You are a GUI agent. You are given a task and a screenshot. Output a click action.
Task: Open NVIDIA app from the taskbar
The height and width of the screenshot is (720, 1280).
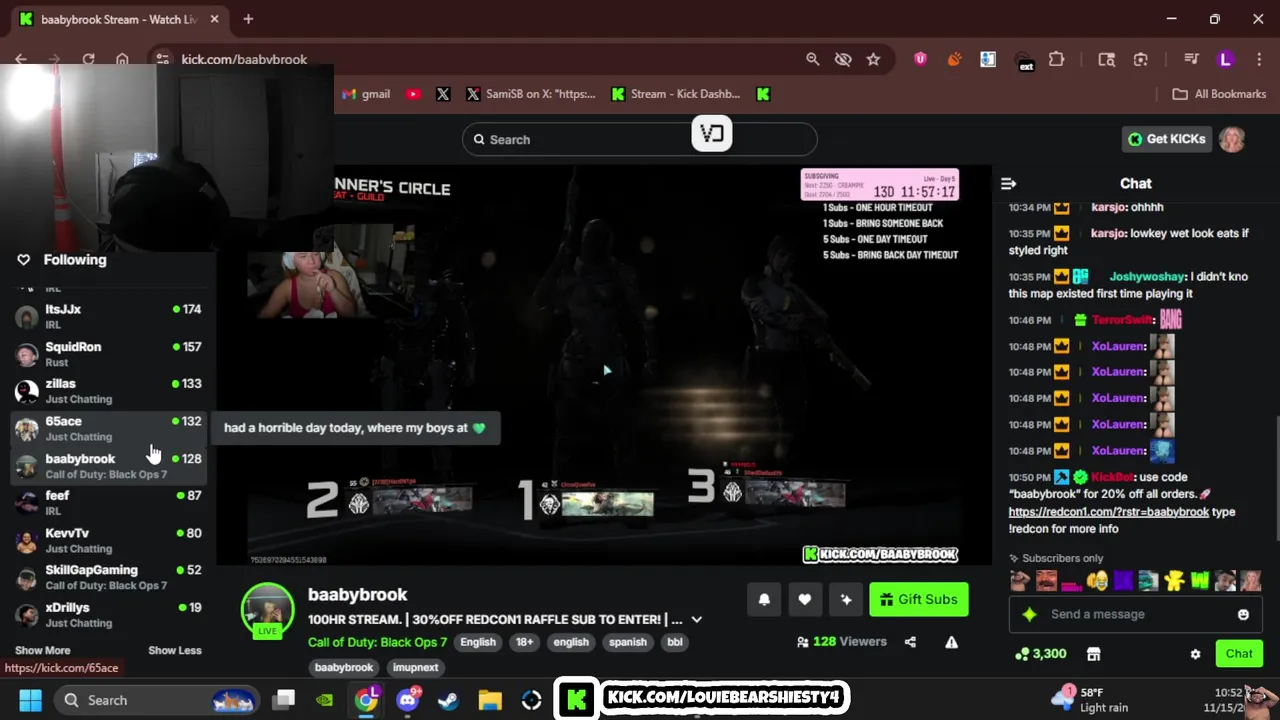pyautogui.click(x=323, y=700)
